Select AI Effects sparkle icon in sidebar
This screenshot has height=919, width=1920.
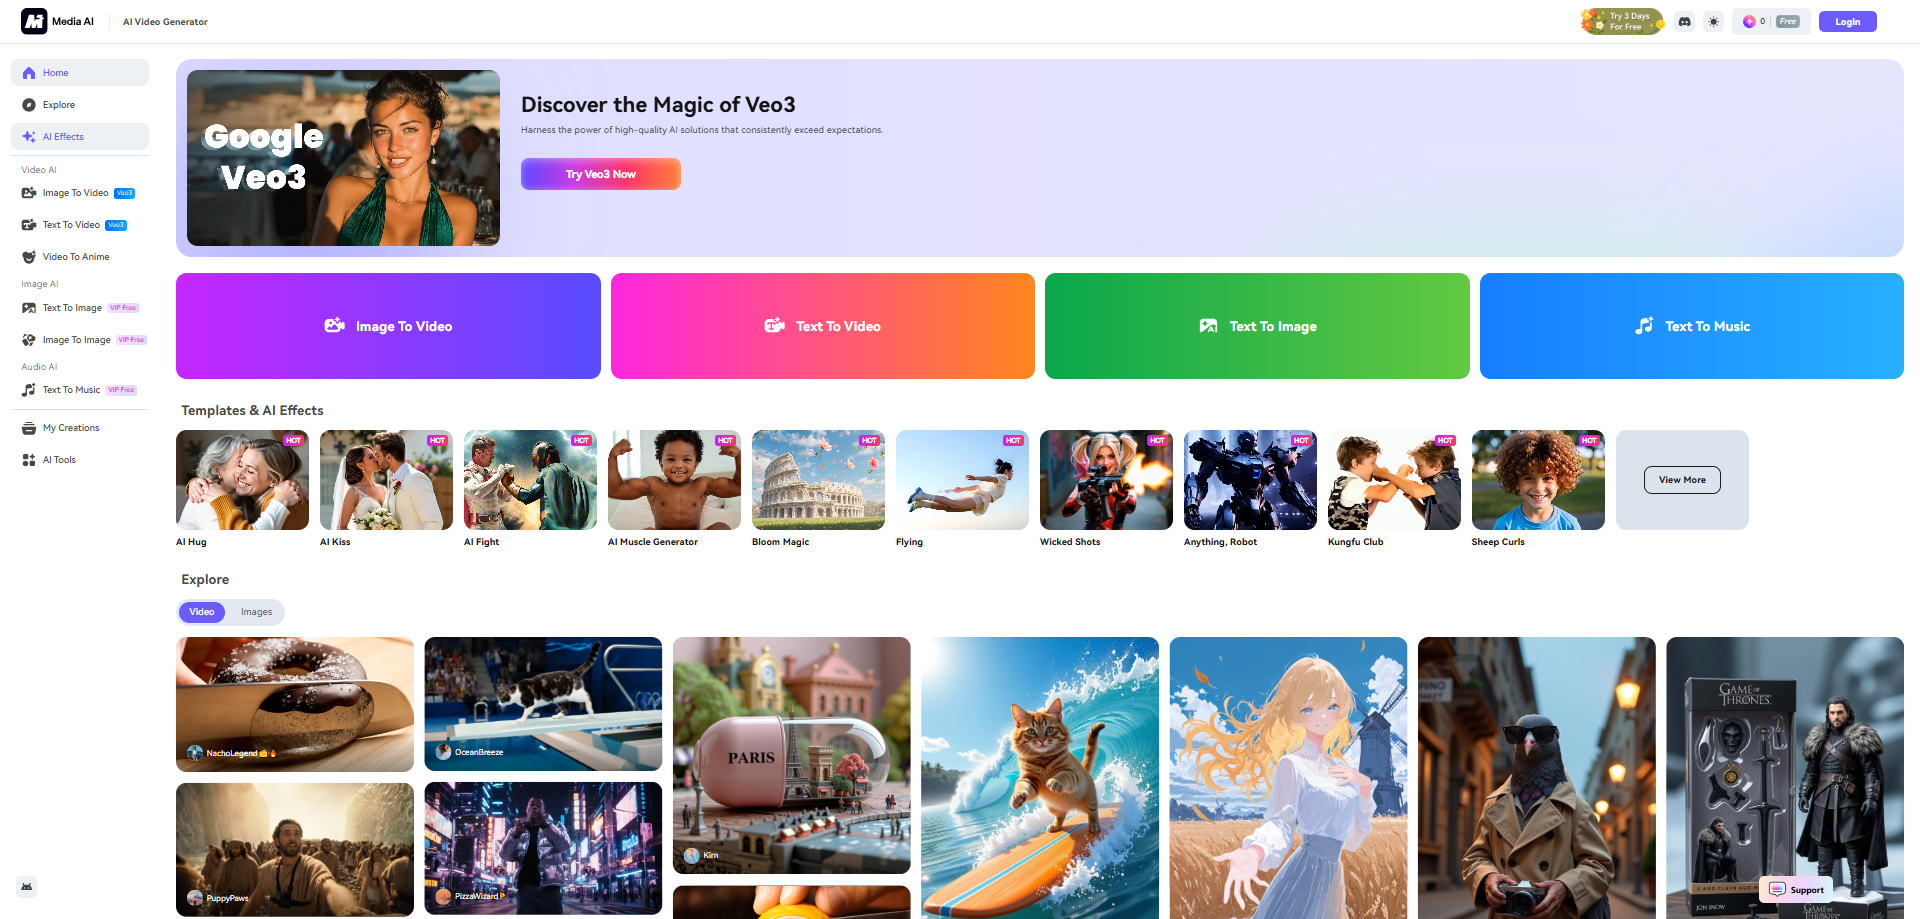(29, 137)
